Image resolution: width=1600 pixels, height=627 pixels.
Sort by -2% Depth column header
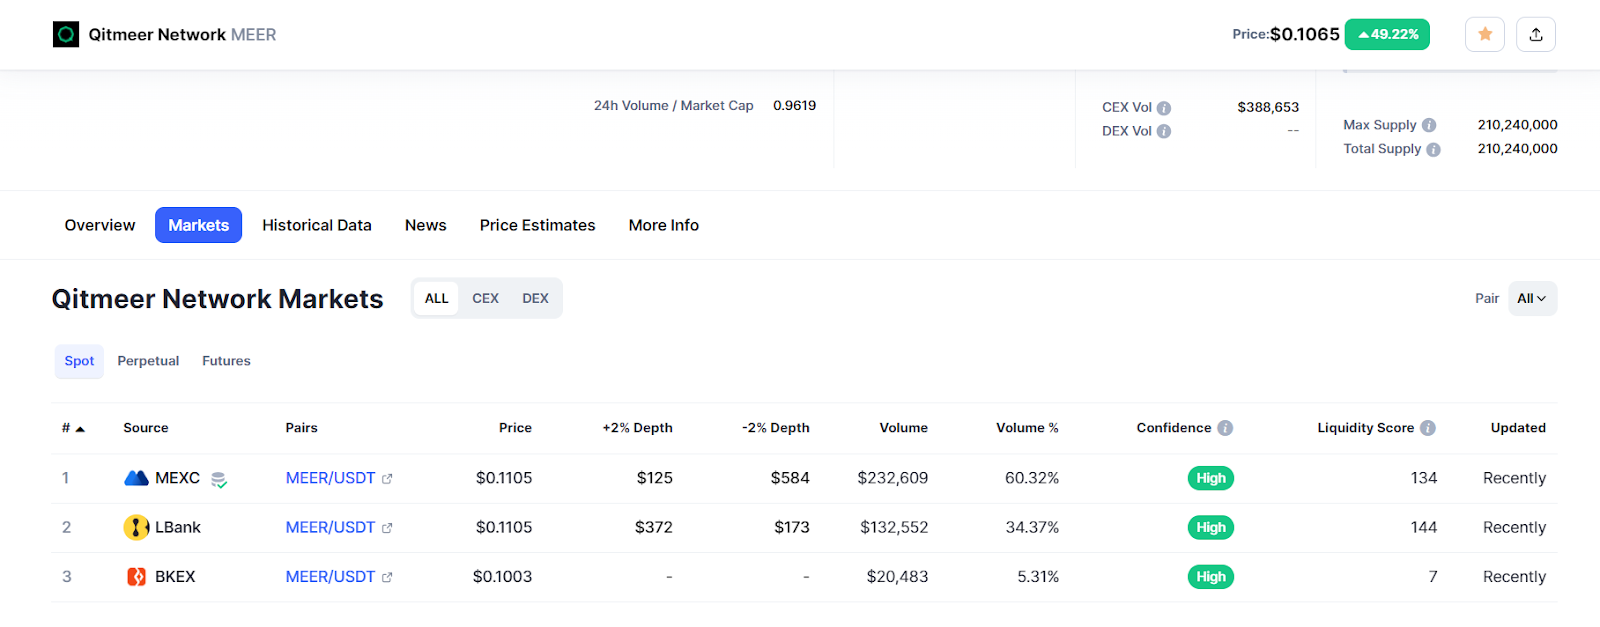point(776,428)
